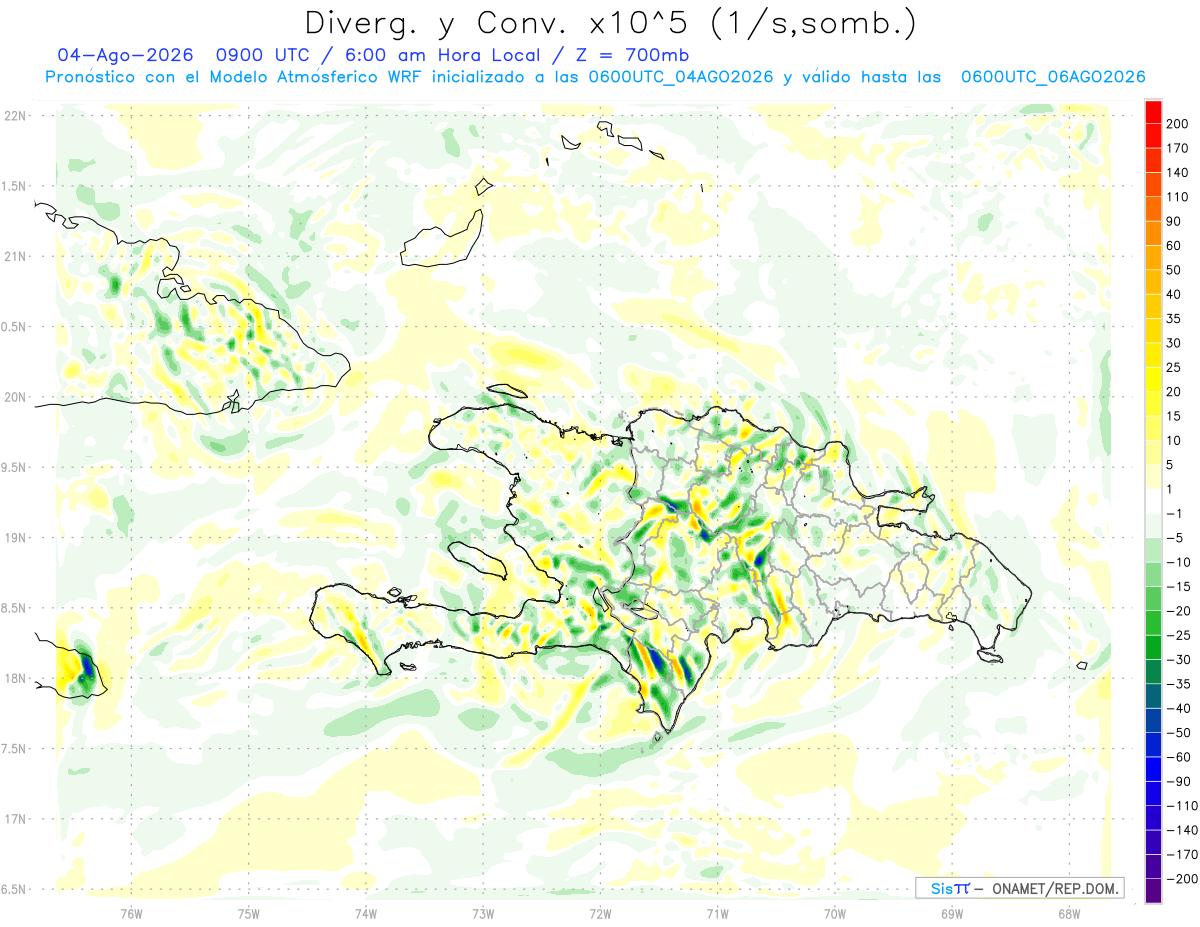This screenshot has width=1200, height=927.
Task: Click the negative "-15" legend value
Action: 1179,587
